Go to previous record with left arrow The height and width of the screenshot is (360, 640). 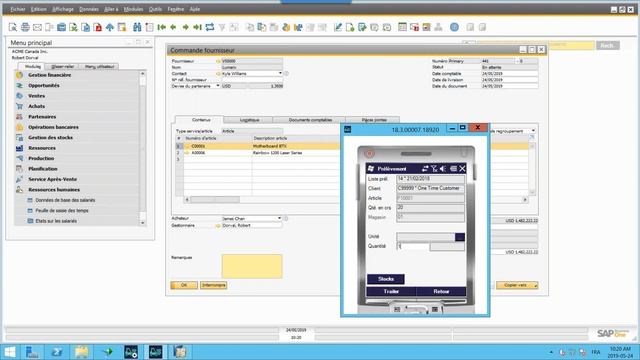point(173,27)
